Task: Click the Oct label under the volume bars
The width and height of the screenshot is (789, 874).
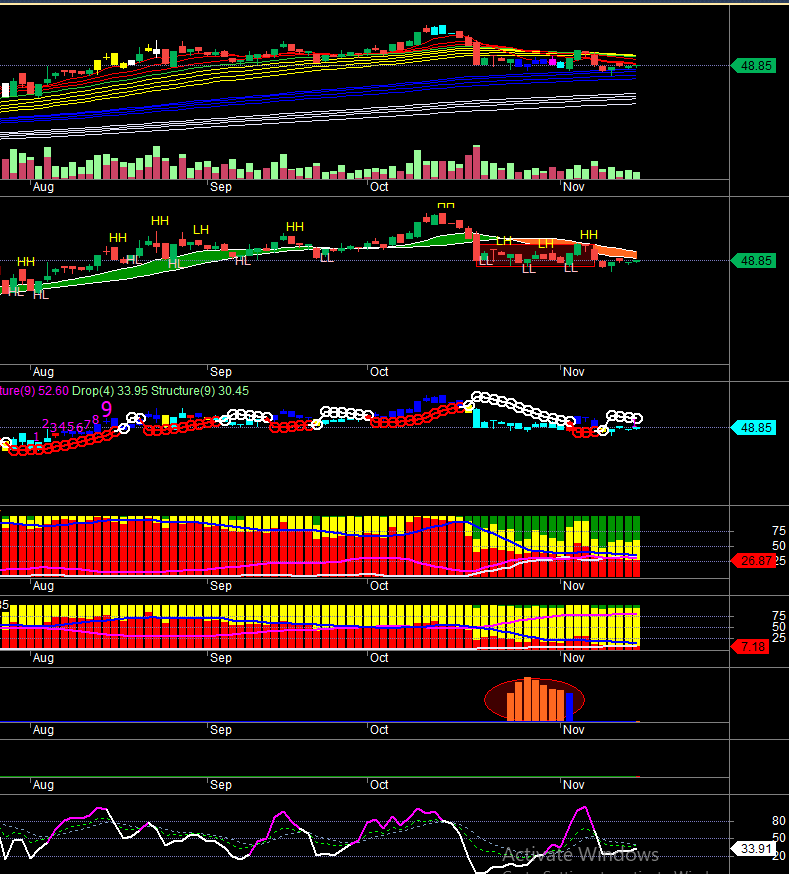Action: [x=379, y=187]
